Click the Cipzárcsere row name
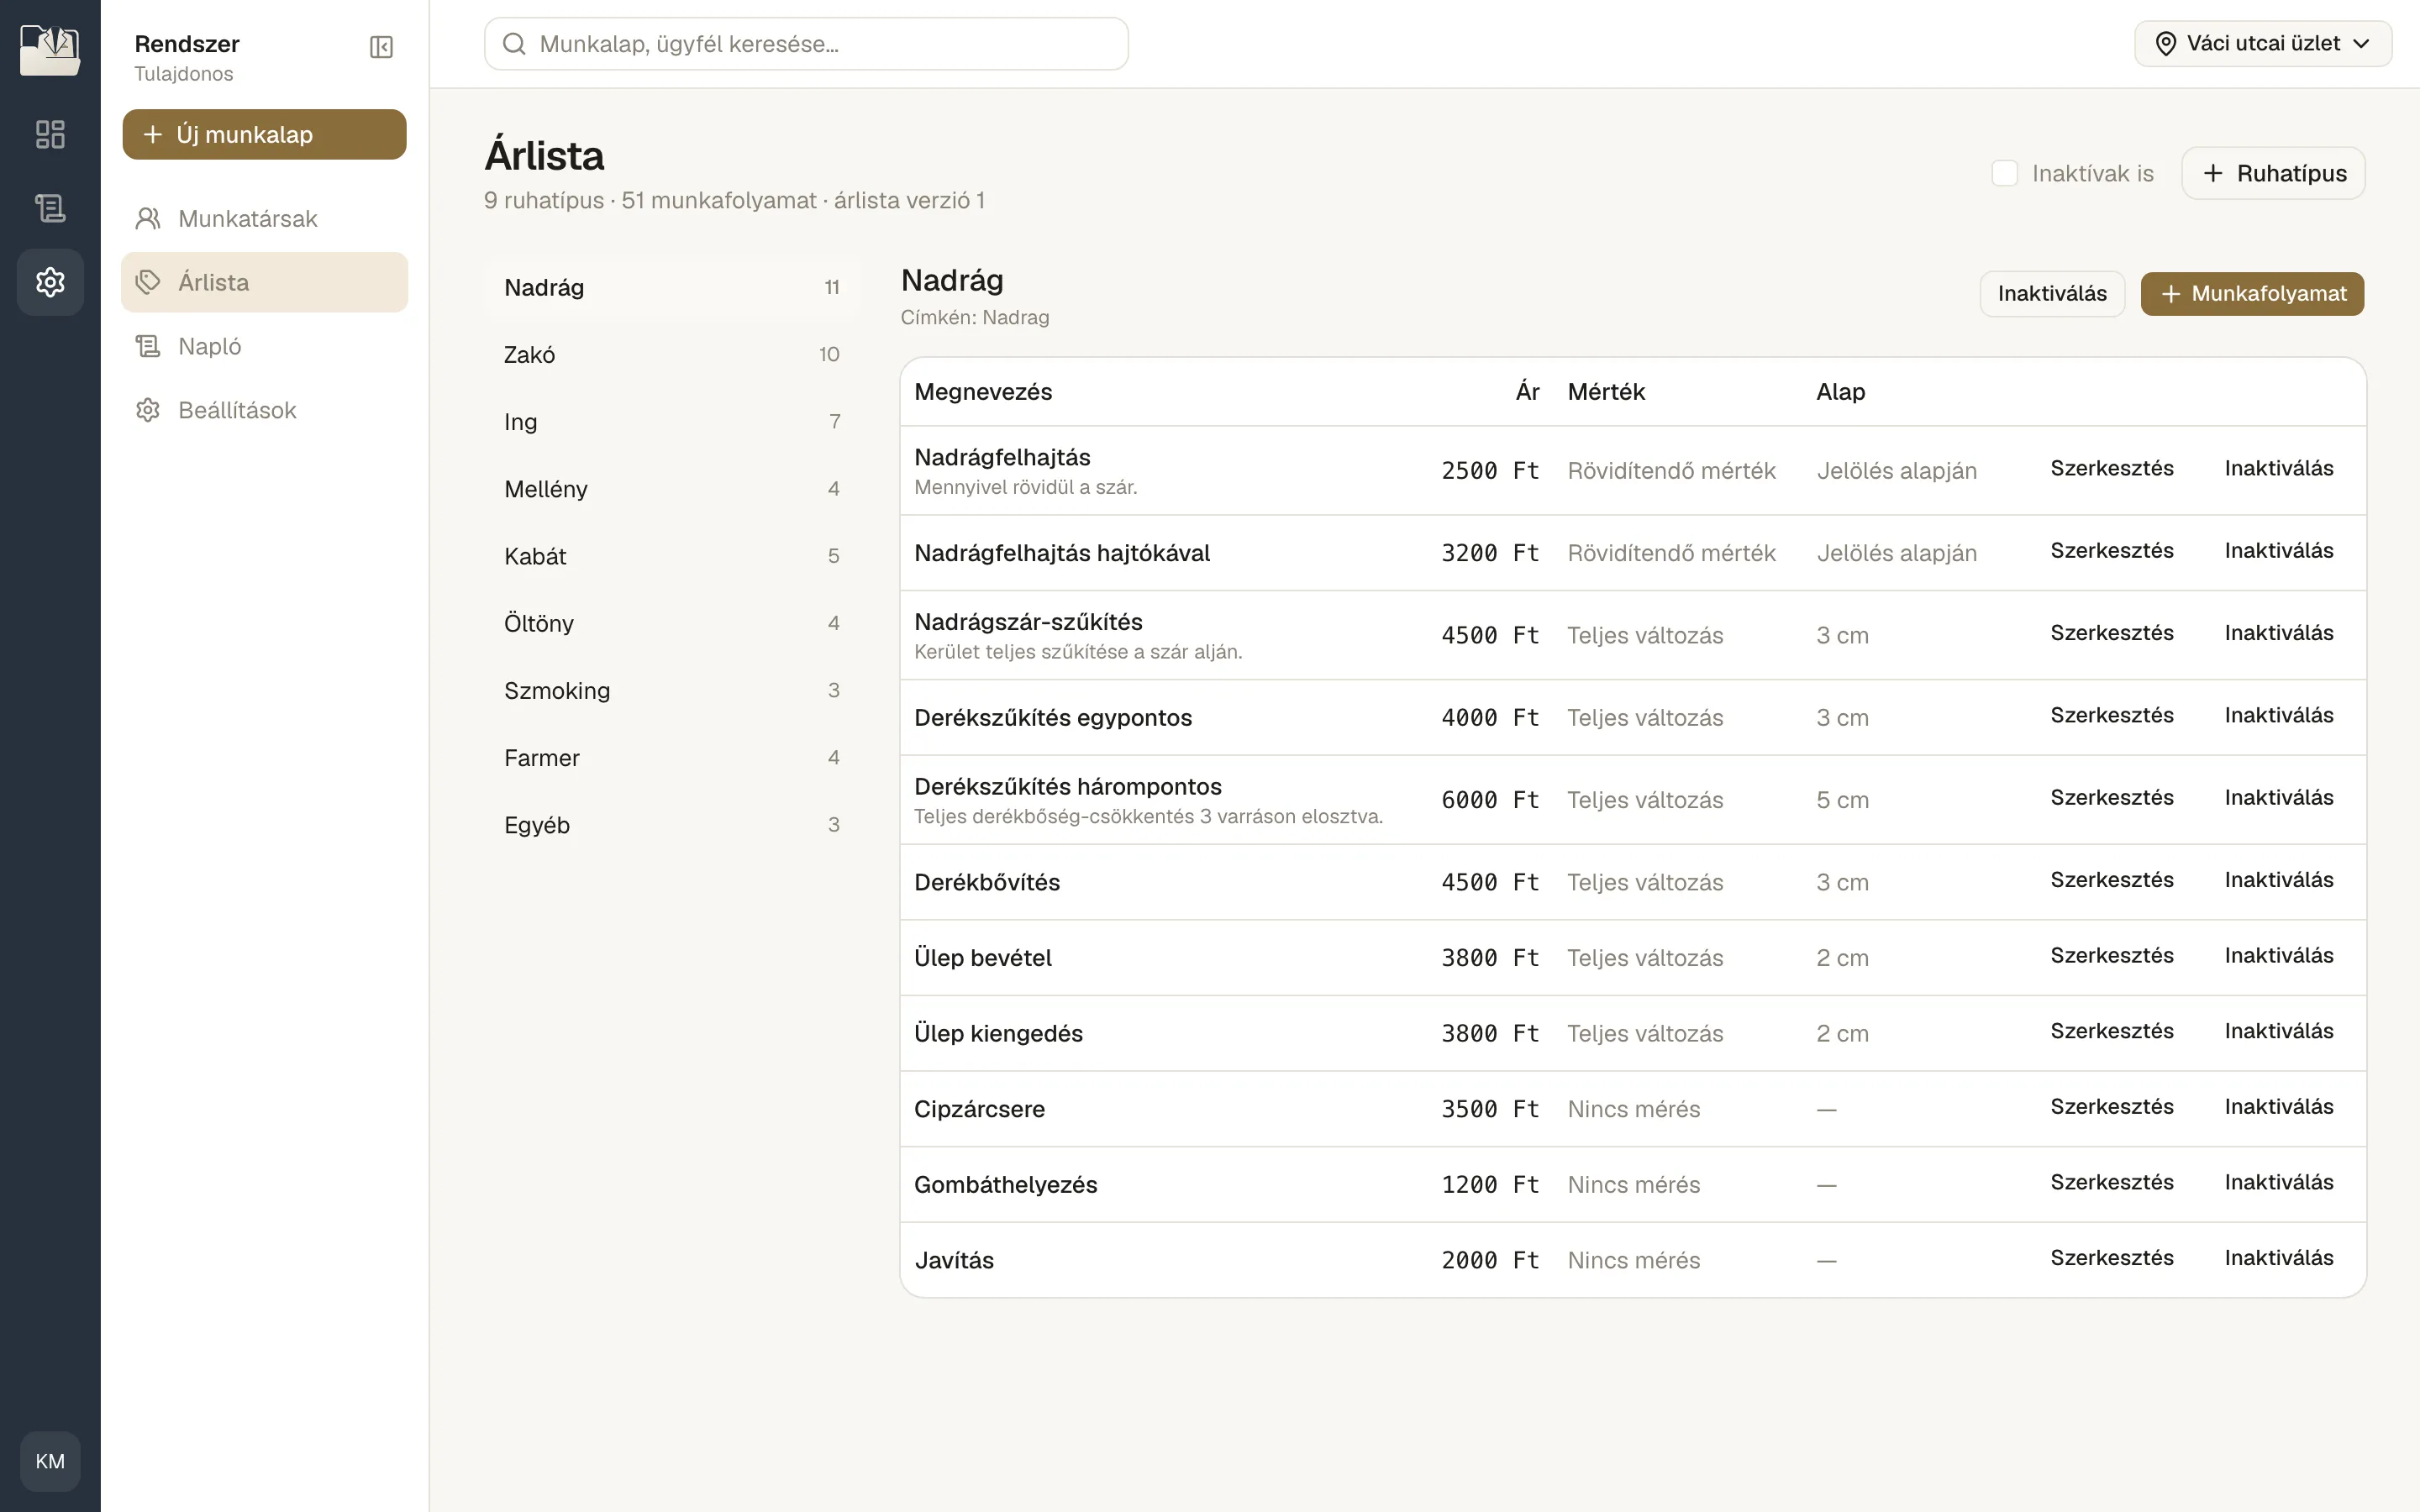This screenshot has width=2420, height=1512. [979, 1109]
